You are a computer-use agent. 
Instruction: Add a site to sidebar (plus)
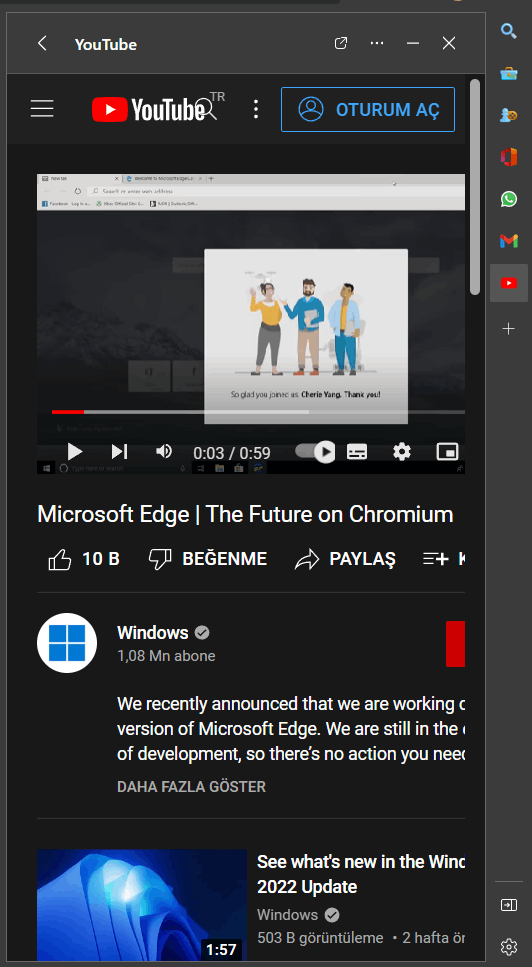coord(509,329)
